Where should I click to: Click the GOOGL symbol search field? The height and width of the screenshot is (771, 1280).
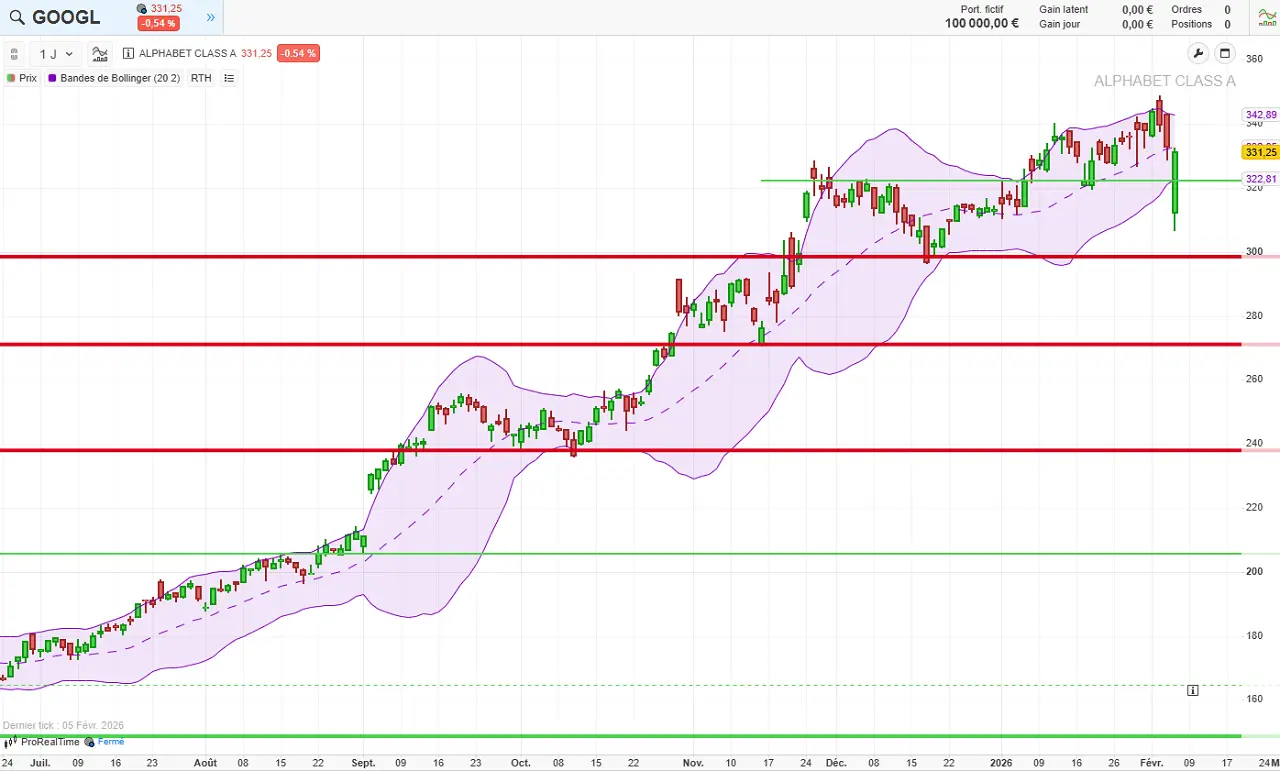click(65, 17)
